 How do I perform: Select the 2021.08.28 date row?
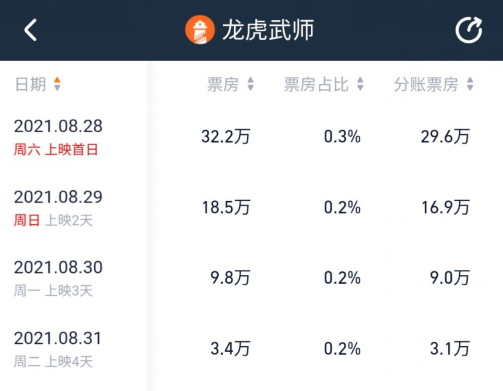(x=251, y=137)
